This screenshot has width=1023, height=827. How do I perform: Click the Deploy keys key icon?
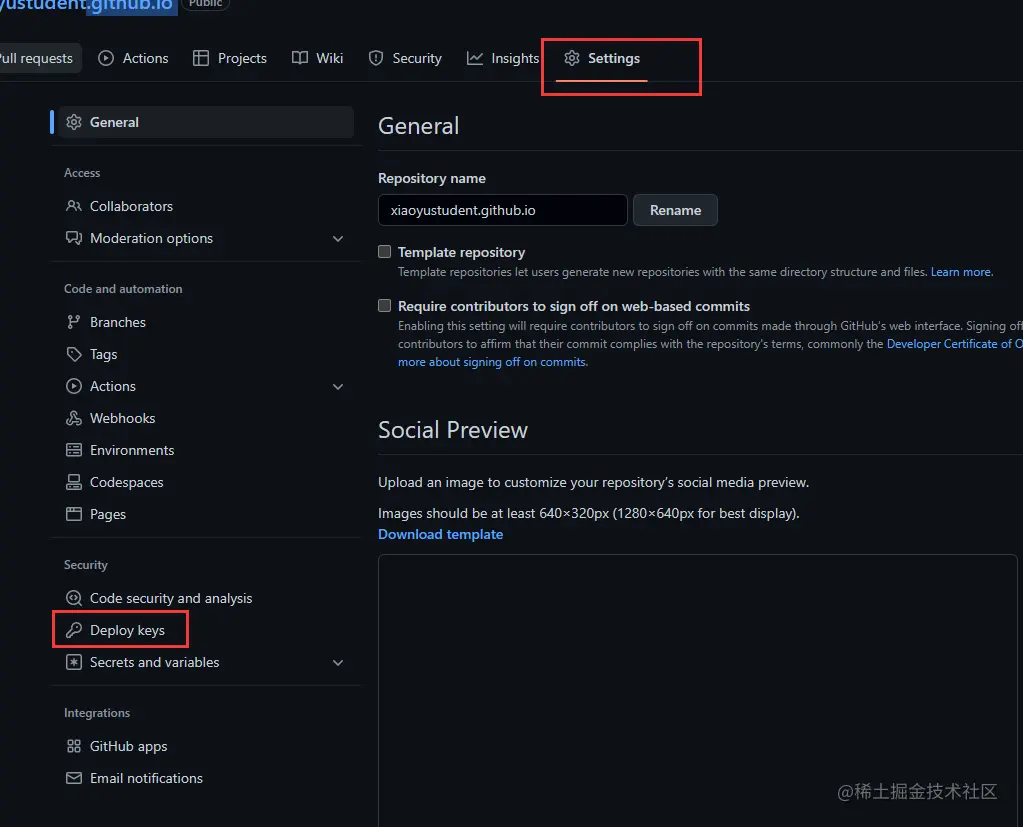click(x=74, y=630)
